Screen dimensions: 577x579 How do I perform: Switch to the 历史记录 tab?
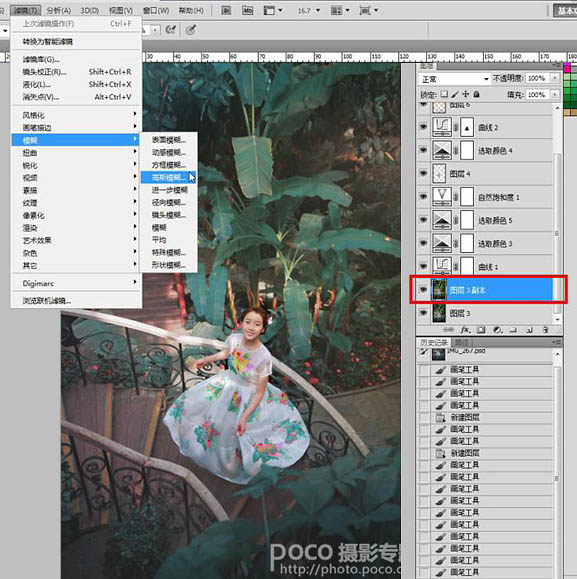point(434,343)
